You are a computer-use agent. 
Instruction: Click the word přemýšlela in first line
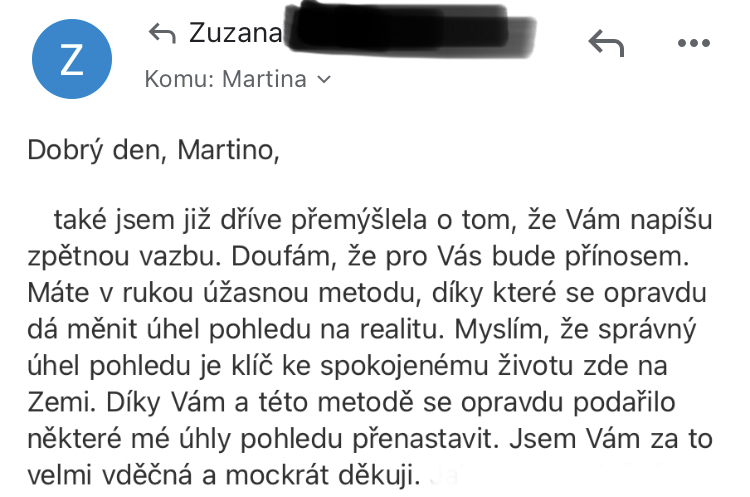(x=359, y=221)
